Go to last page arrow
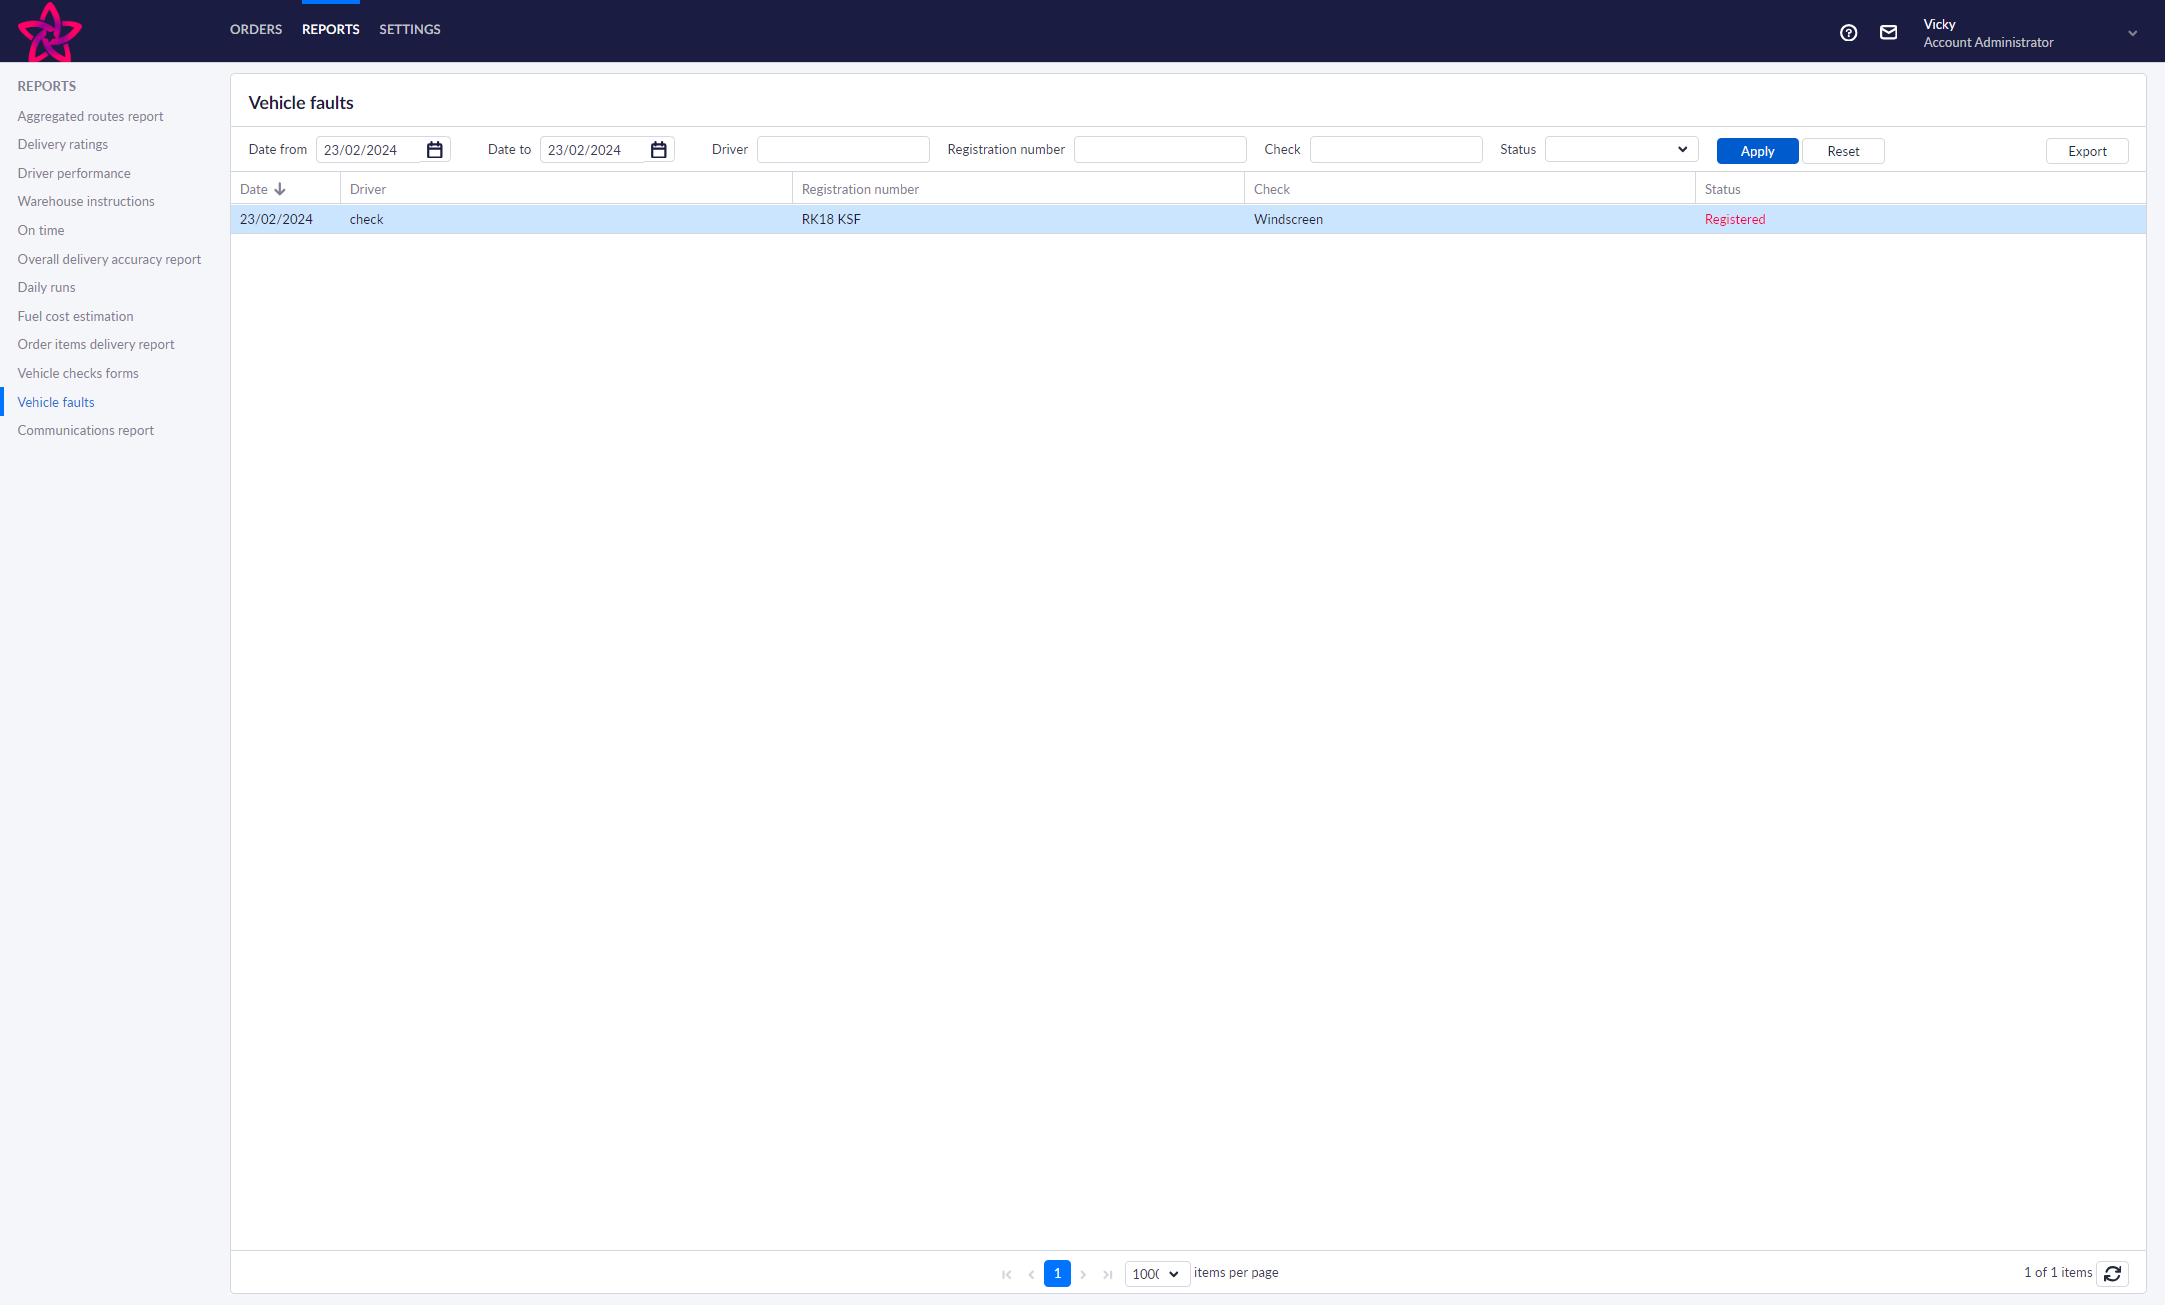 coord(1107,1274)
